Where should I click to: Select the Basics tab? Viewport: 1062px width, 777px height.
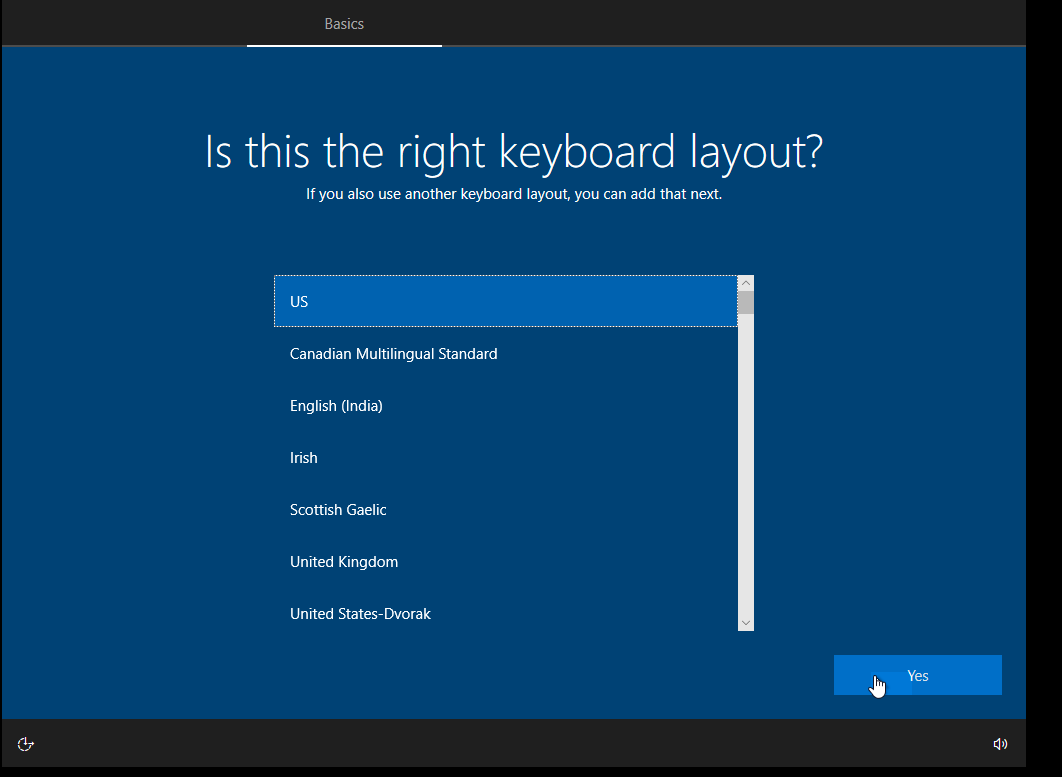pos(344,24)
